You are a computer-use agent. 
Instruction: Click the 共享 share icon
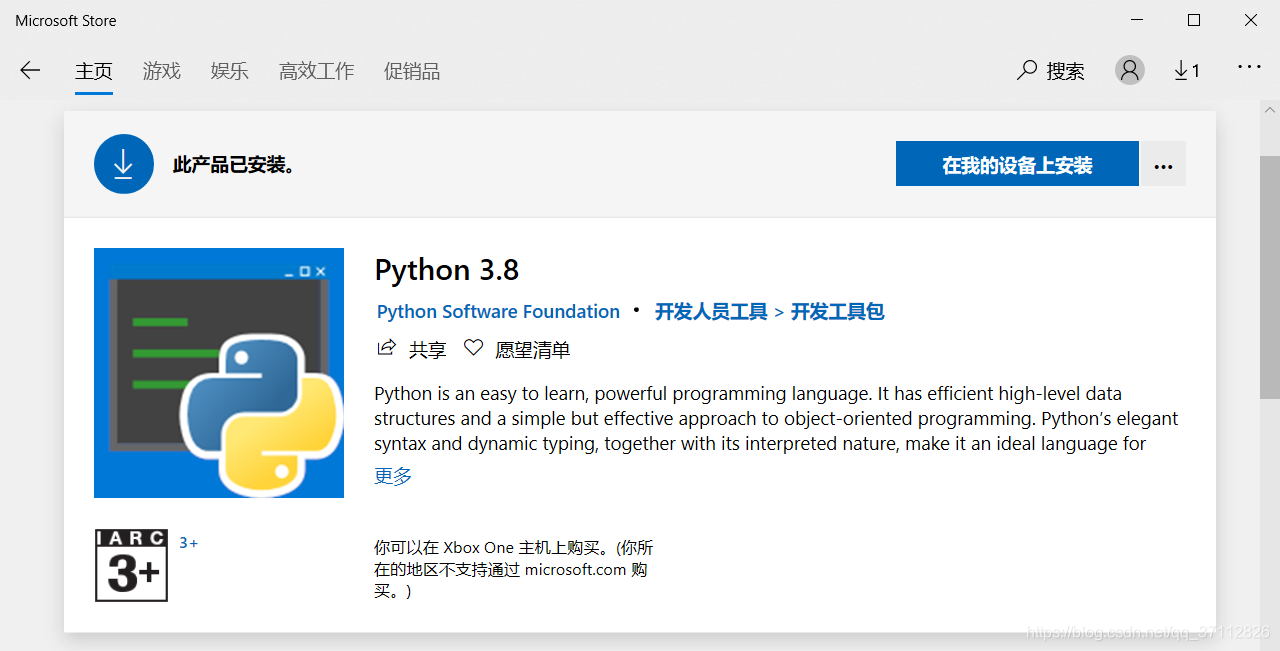(386, 349)
